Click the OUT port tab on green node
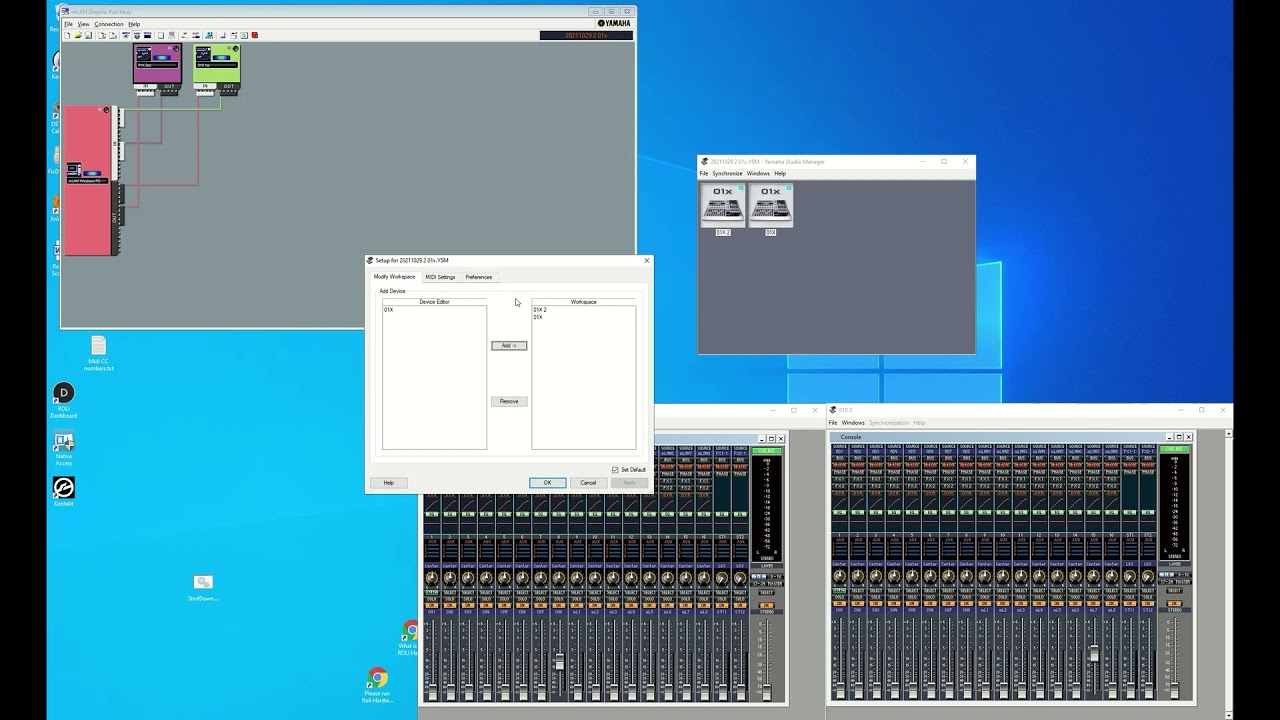This screenshot has height=720, width=1280. 229,86
